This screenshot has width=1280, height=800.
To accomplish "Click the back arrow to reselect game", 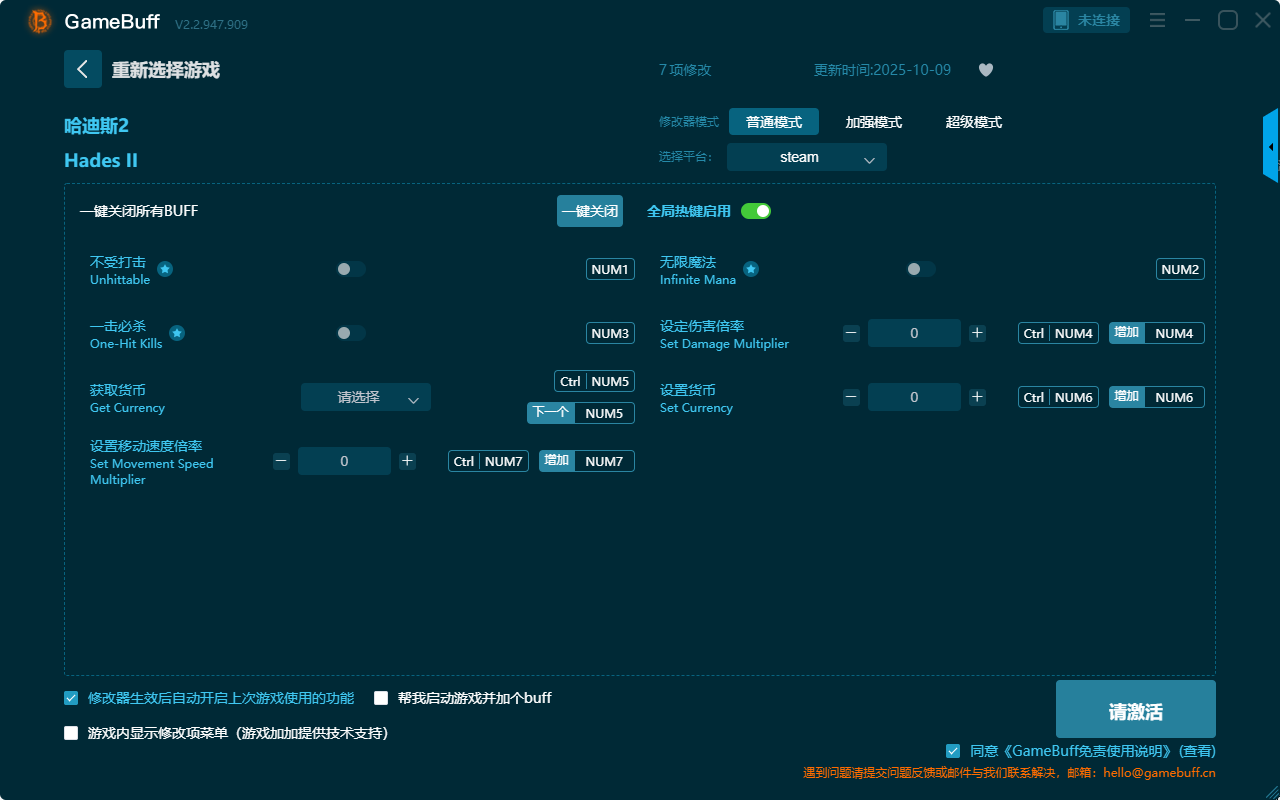I will (83, 69).
